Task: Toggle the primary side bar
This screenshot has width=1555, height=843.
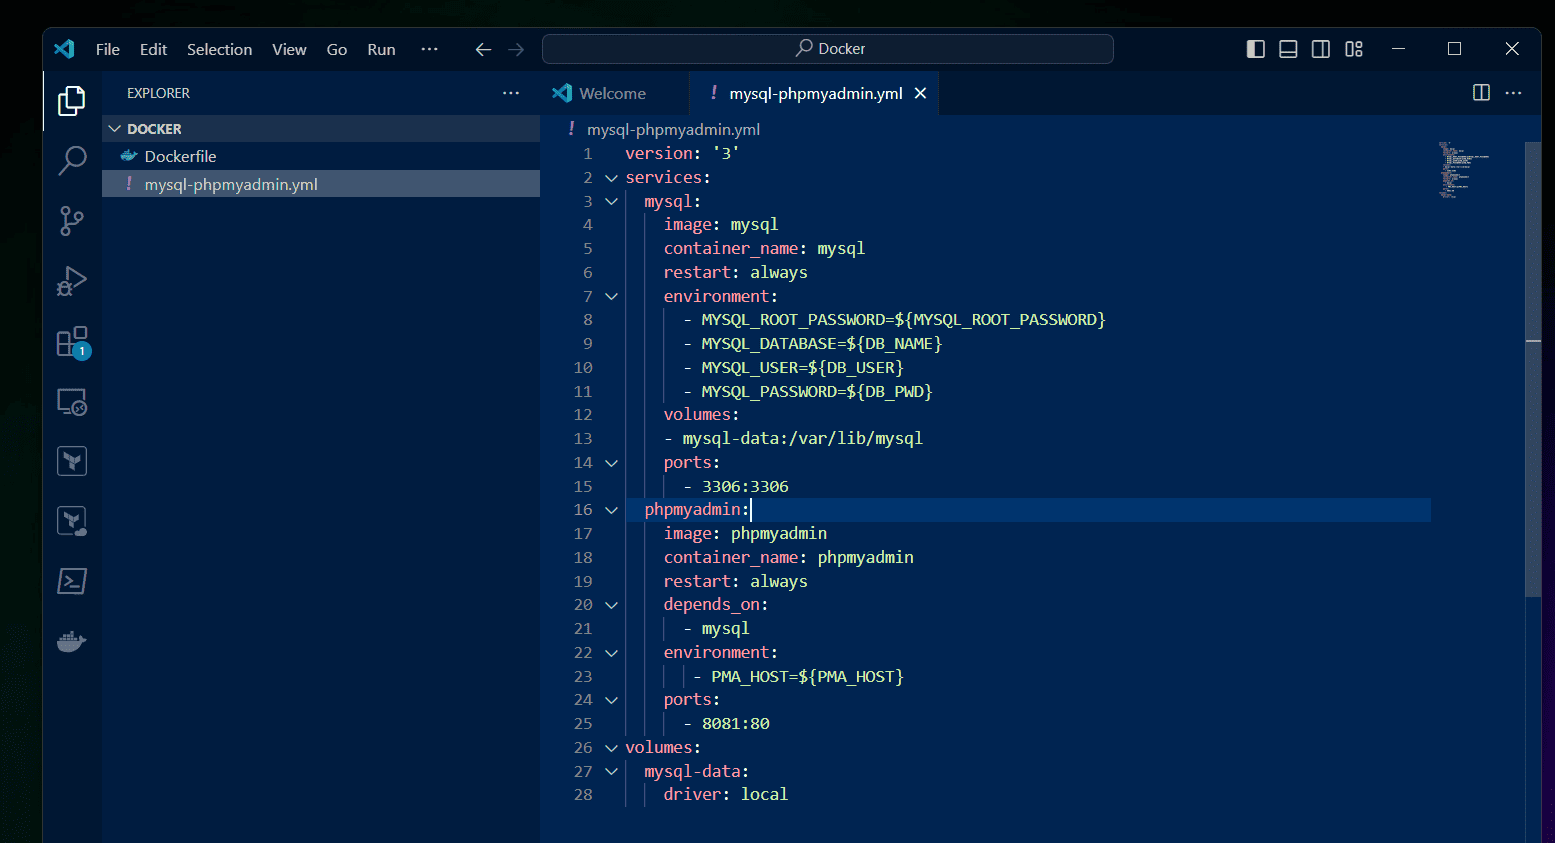Action: (1256, 49)
